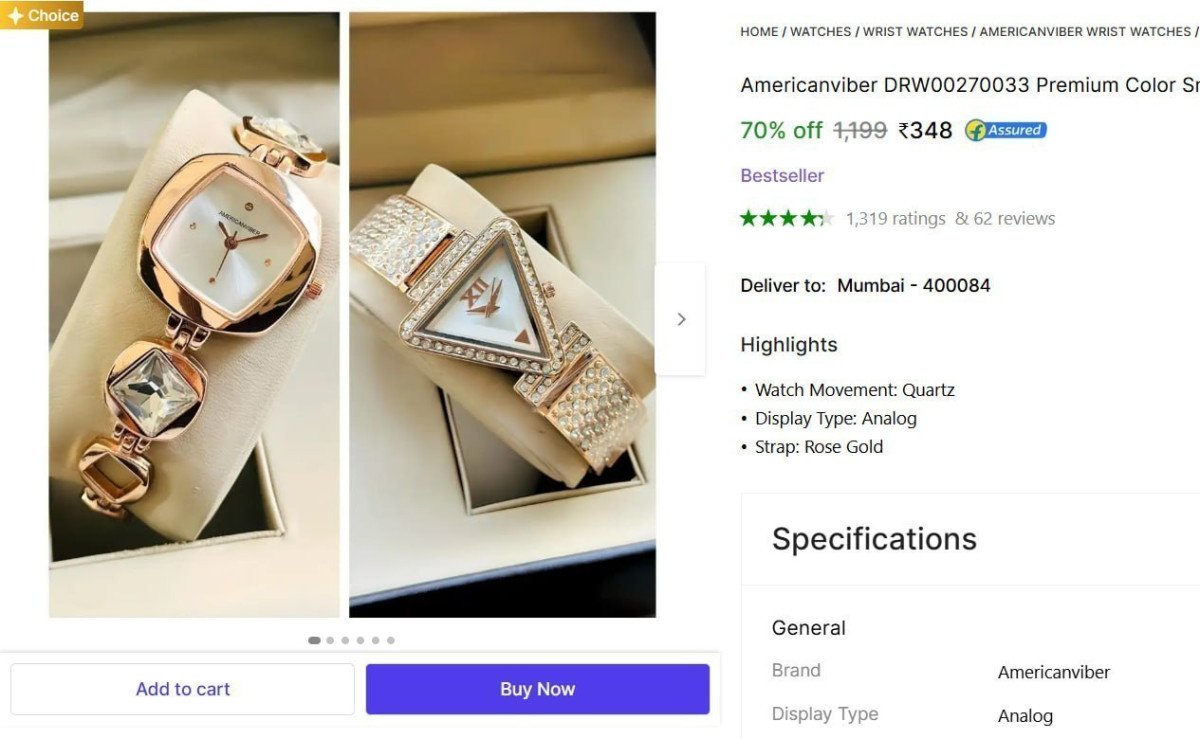Open the Bestseller link
The height and width of the screenshot is (739, 1200).
tap(782, 175)
